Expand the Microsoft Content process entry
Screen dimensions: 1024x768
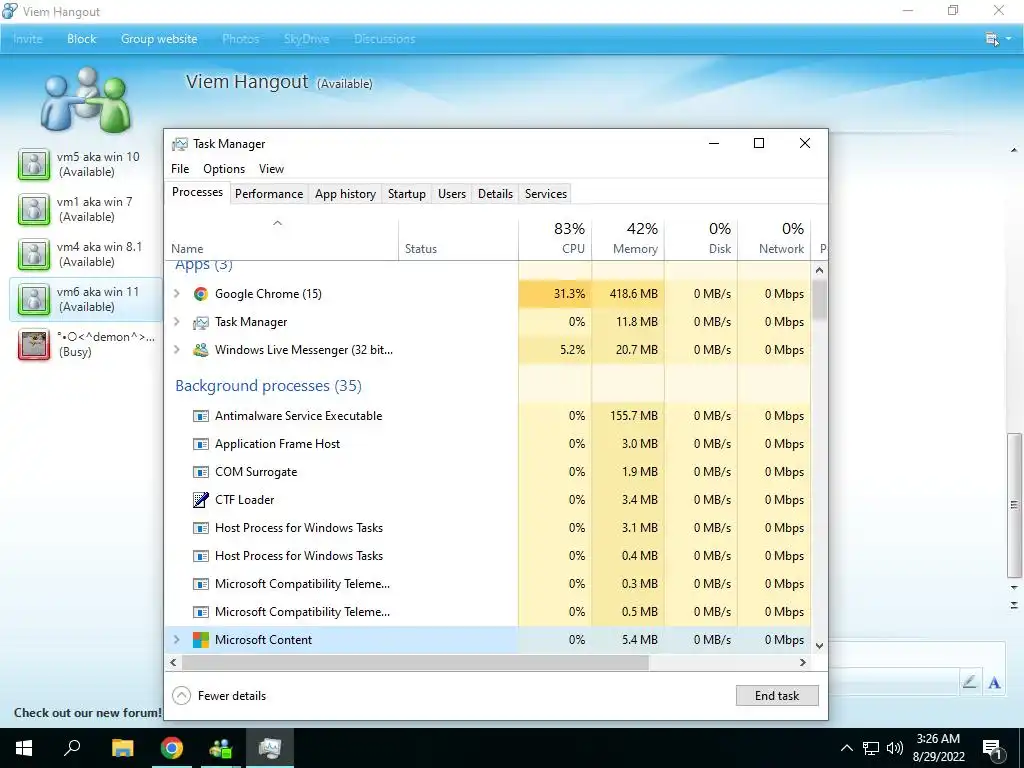point(176,640)
